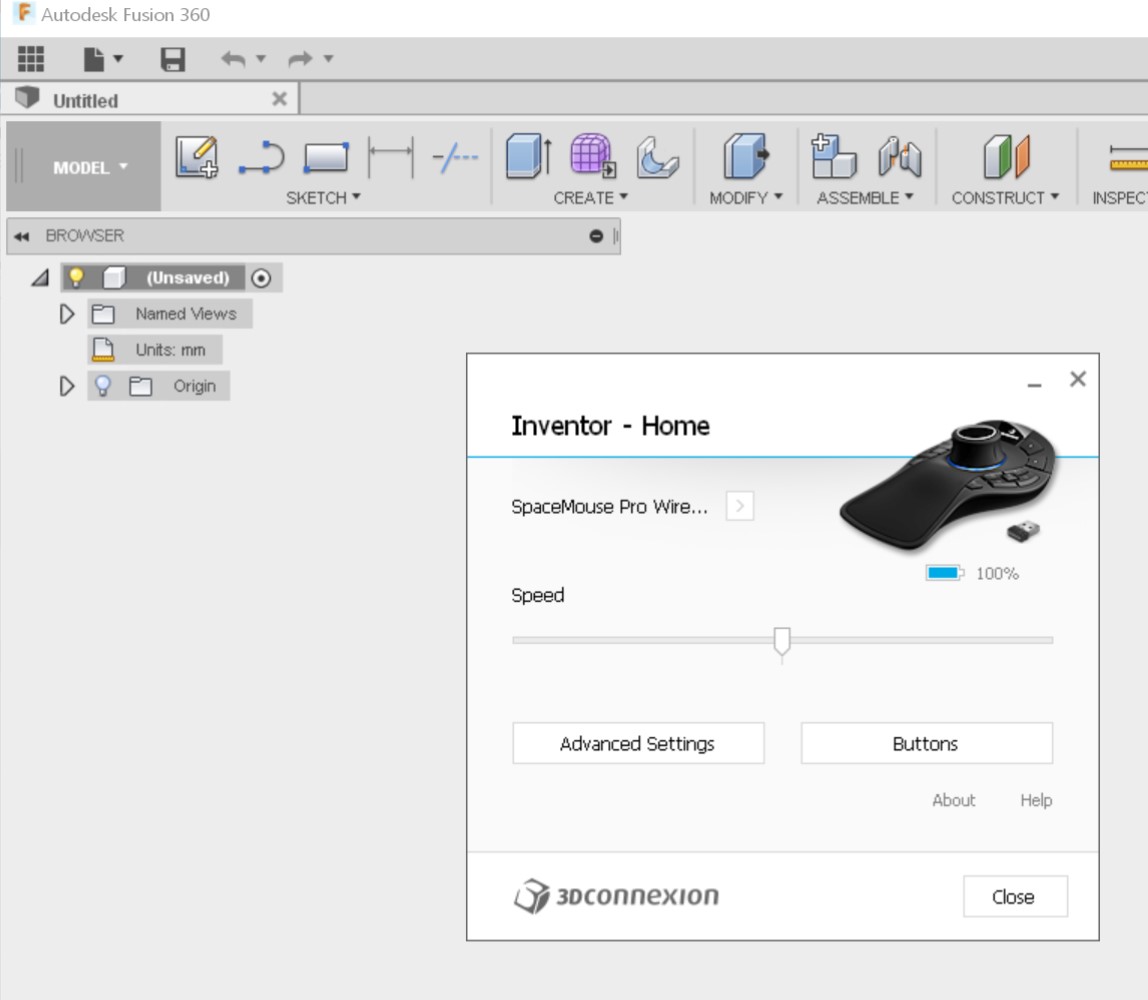
Task: Select the Origin tree item
Action: (x=195, y=386)
